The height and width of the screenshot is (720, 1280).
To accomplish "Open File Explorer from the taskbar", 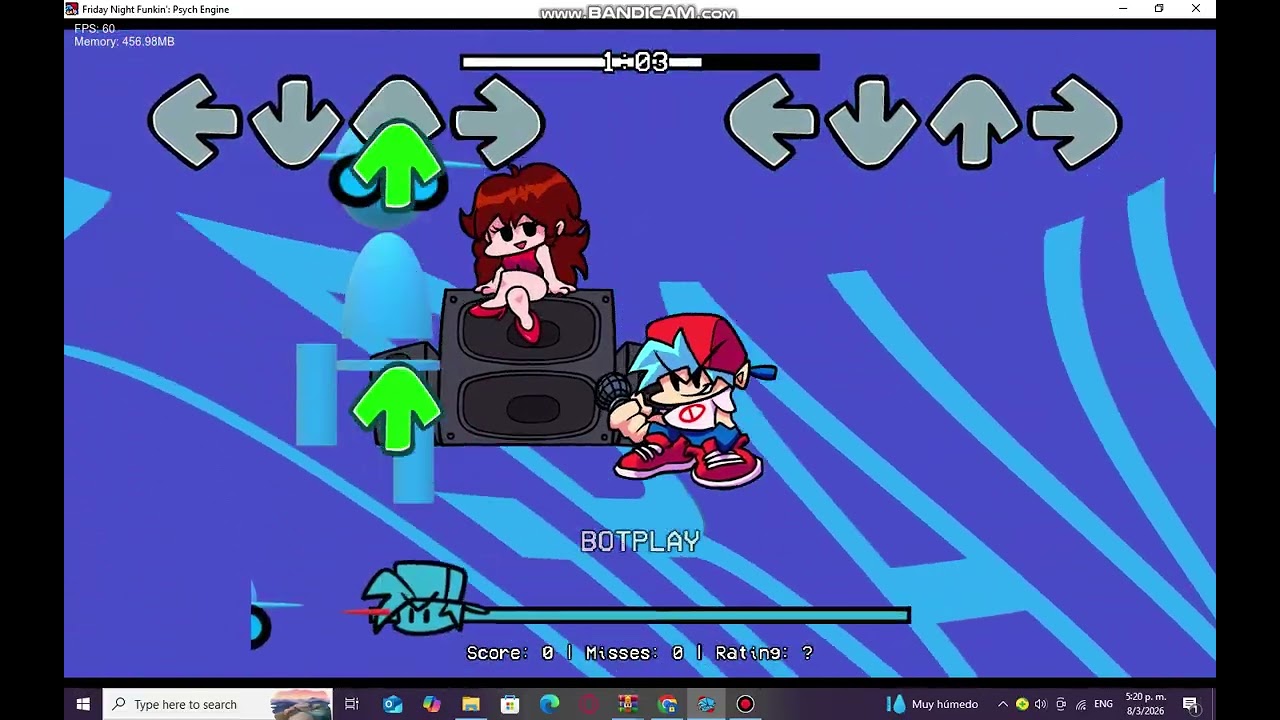I will coord(471,704).
